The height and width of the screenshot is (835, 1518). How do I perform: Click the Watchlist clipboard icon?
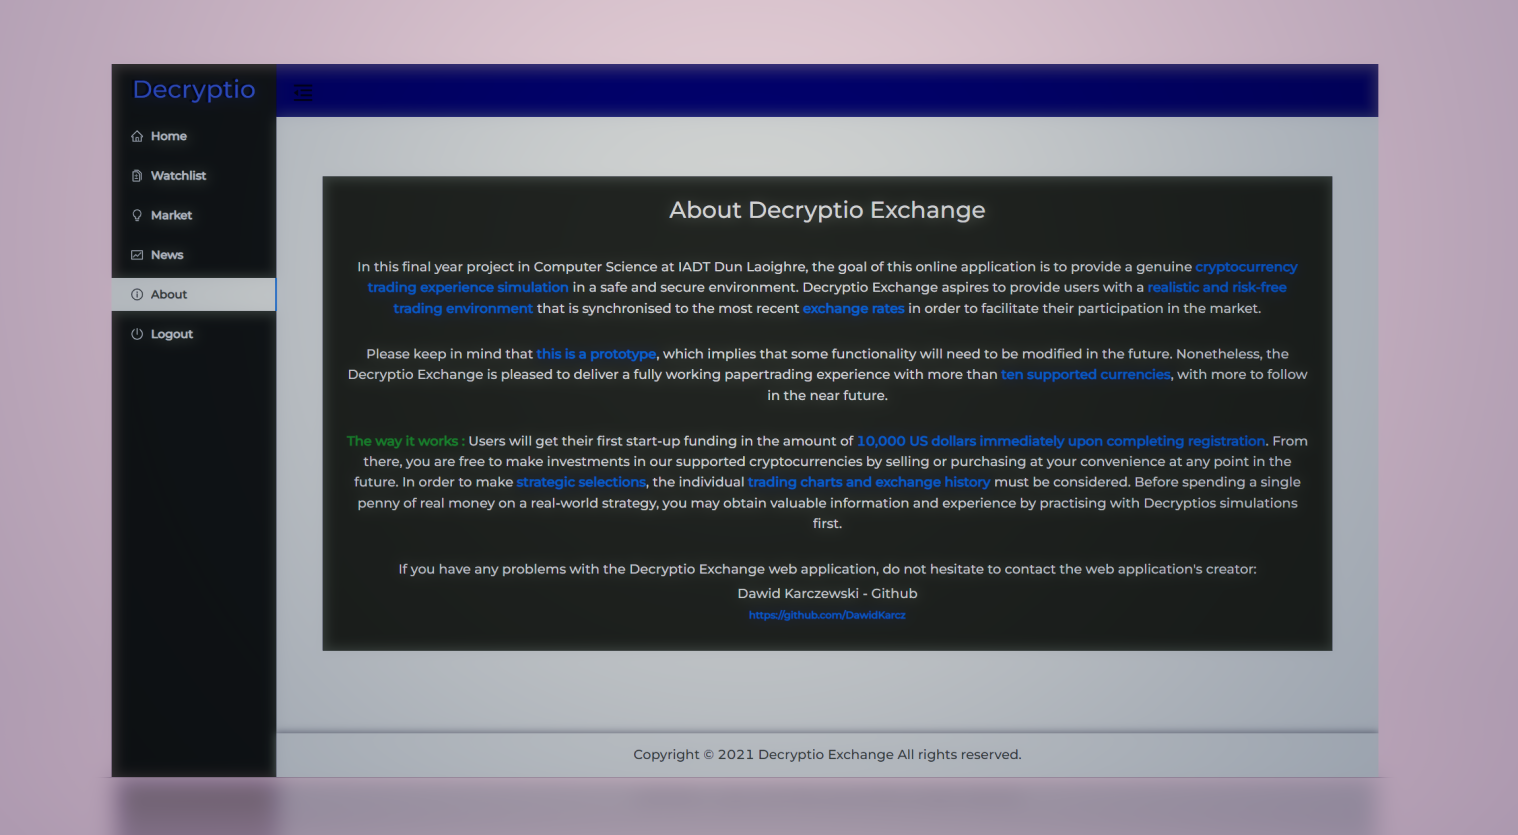137,176
